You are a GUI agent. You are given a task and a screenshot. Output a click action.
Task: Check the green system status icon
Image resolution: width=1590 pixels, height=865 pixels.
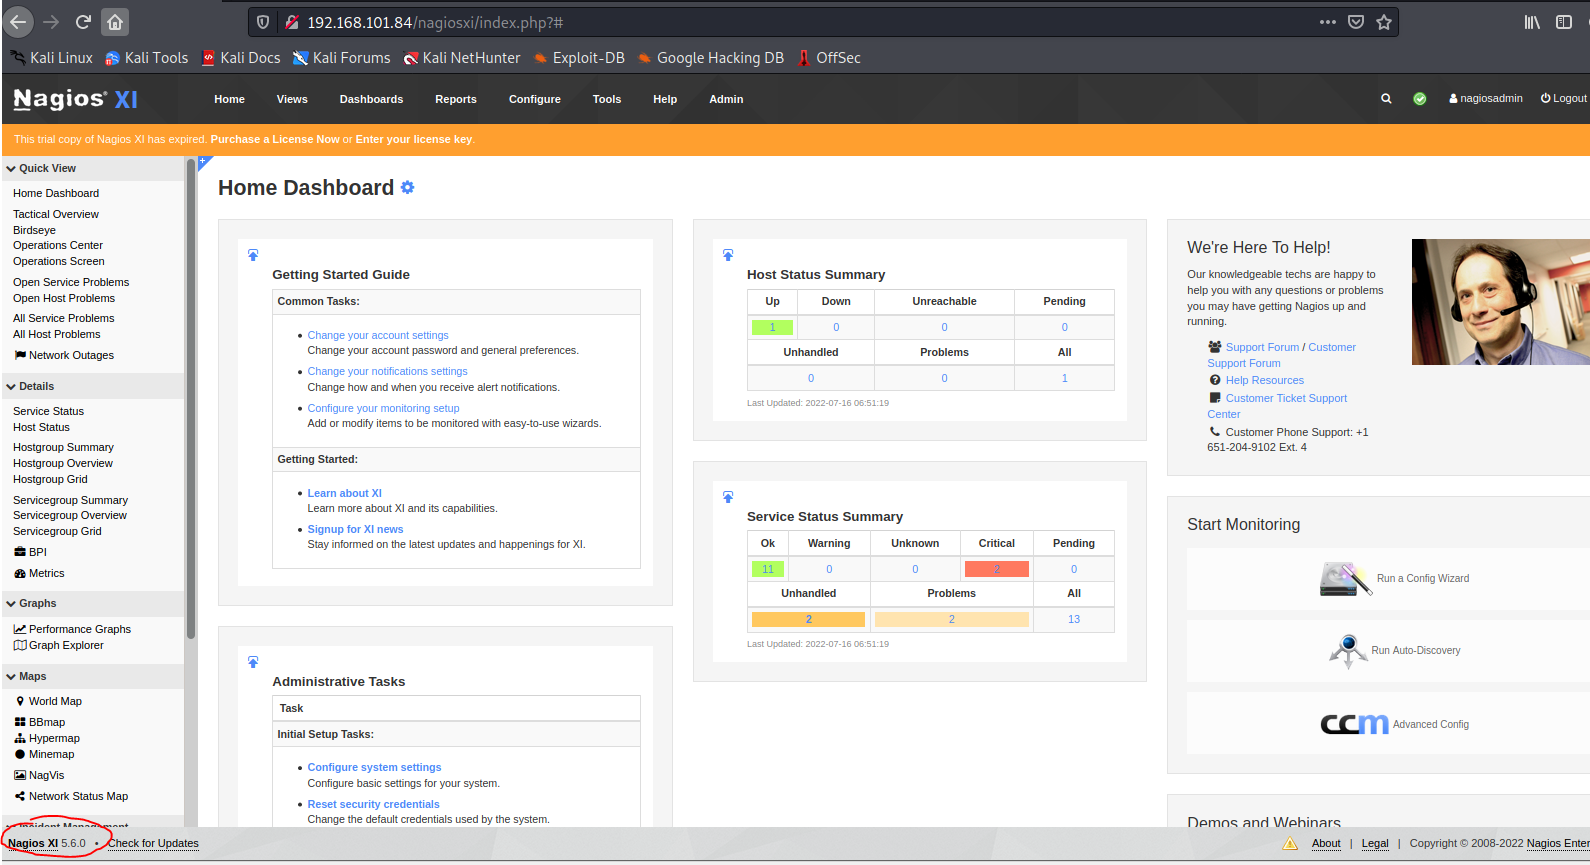pyautogui.click(x=1420, y=99)
